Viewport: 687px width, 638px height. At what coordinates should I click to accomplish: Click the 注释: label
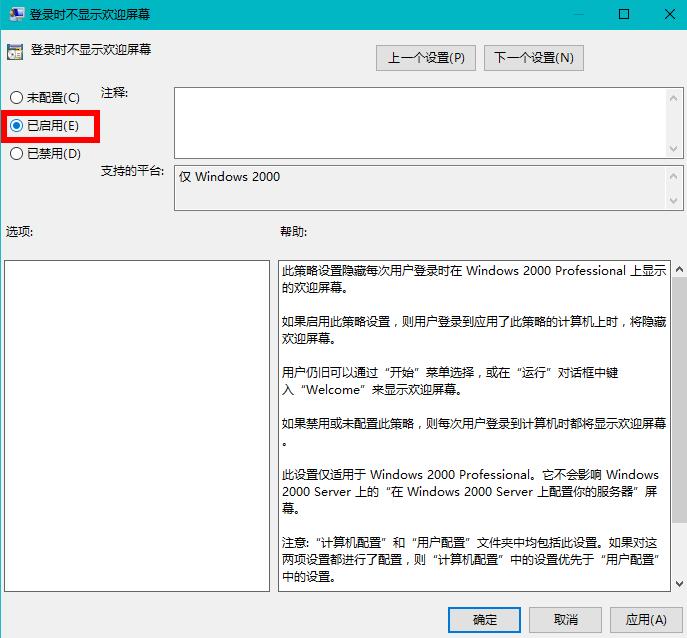[114, 92]
